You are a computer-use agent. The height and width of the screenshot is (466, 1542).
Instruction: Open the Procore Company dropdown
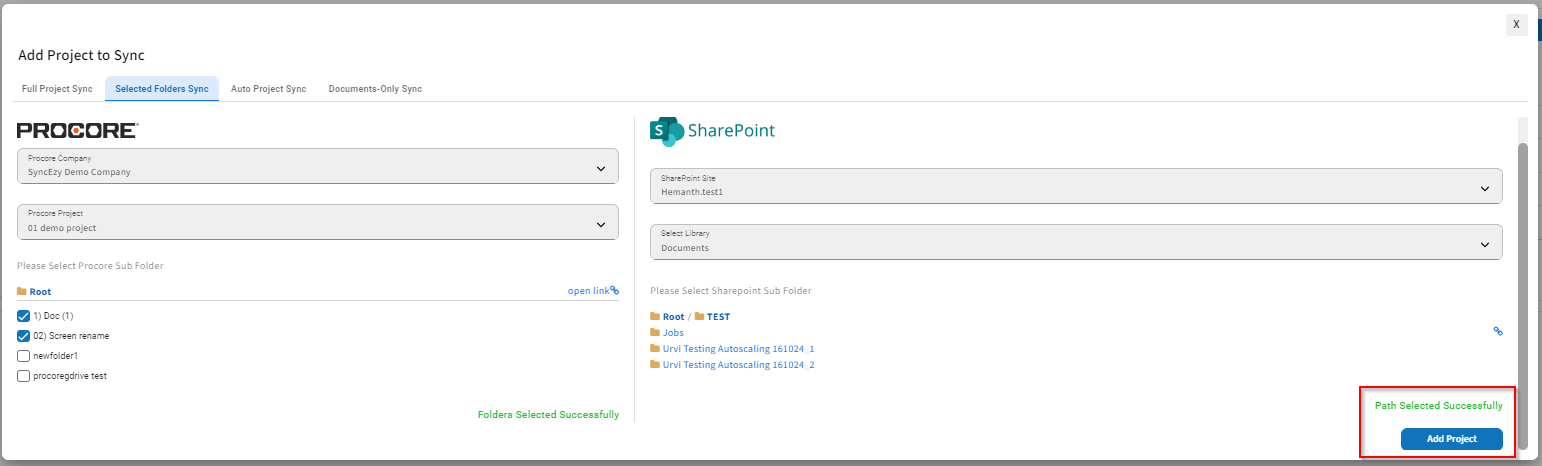(317, 166)
